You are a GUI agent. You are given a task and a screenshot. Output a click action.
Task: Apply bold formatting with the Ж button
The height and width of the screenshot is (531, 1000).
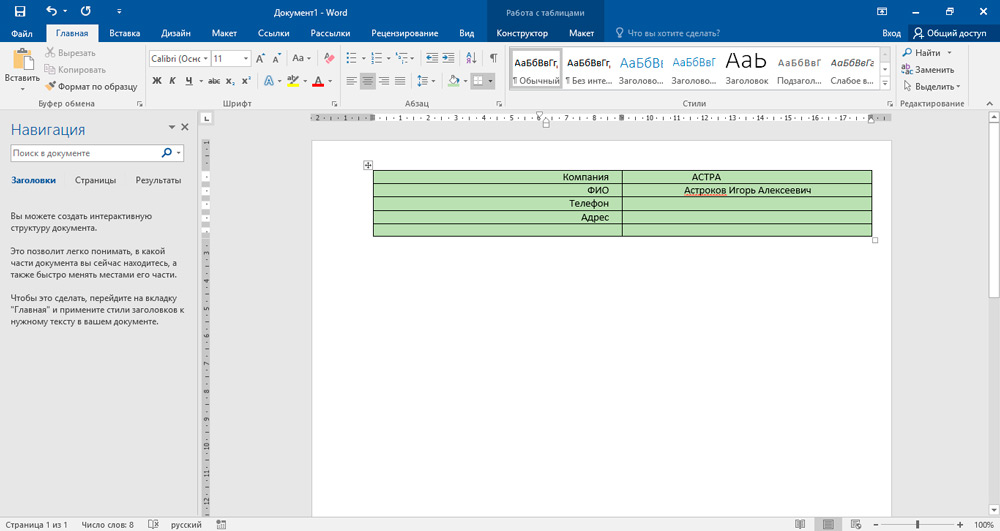[x=157, y=81]
